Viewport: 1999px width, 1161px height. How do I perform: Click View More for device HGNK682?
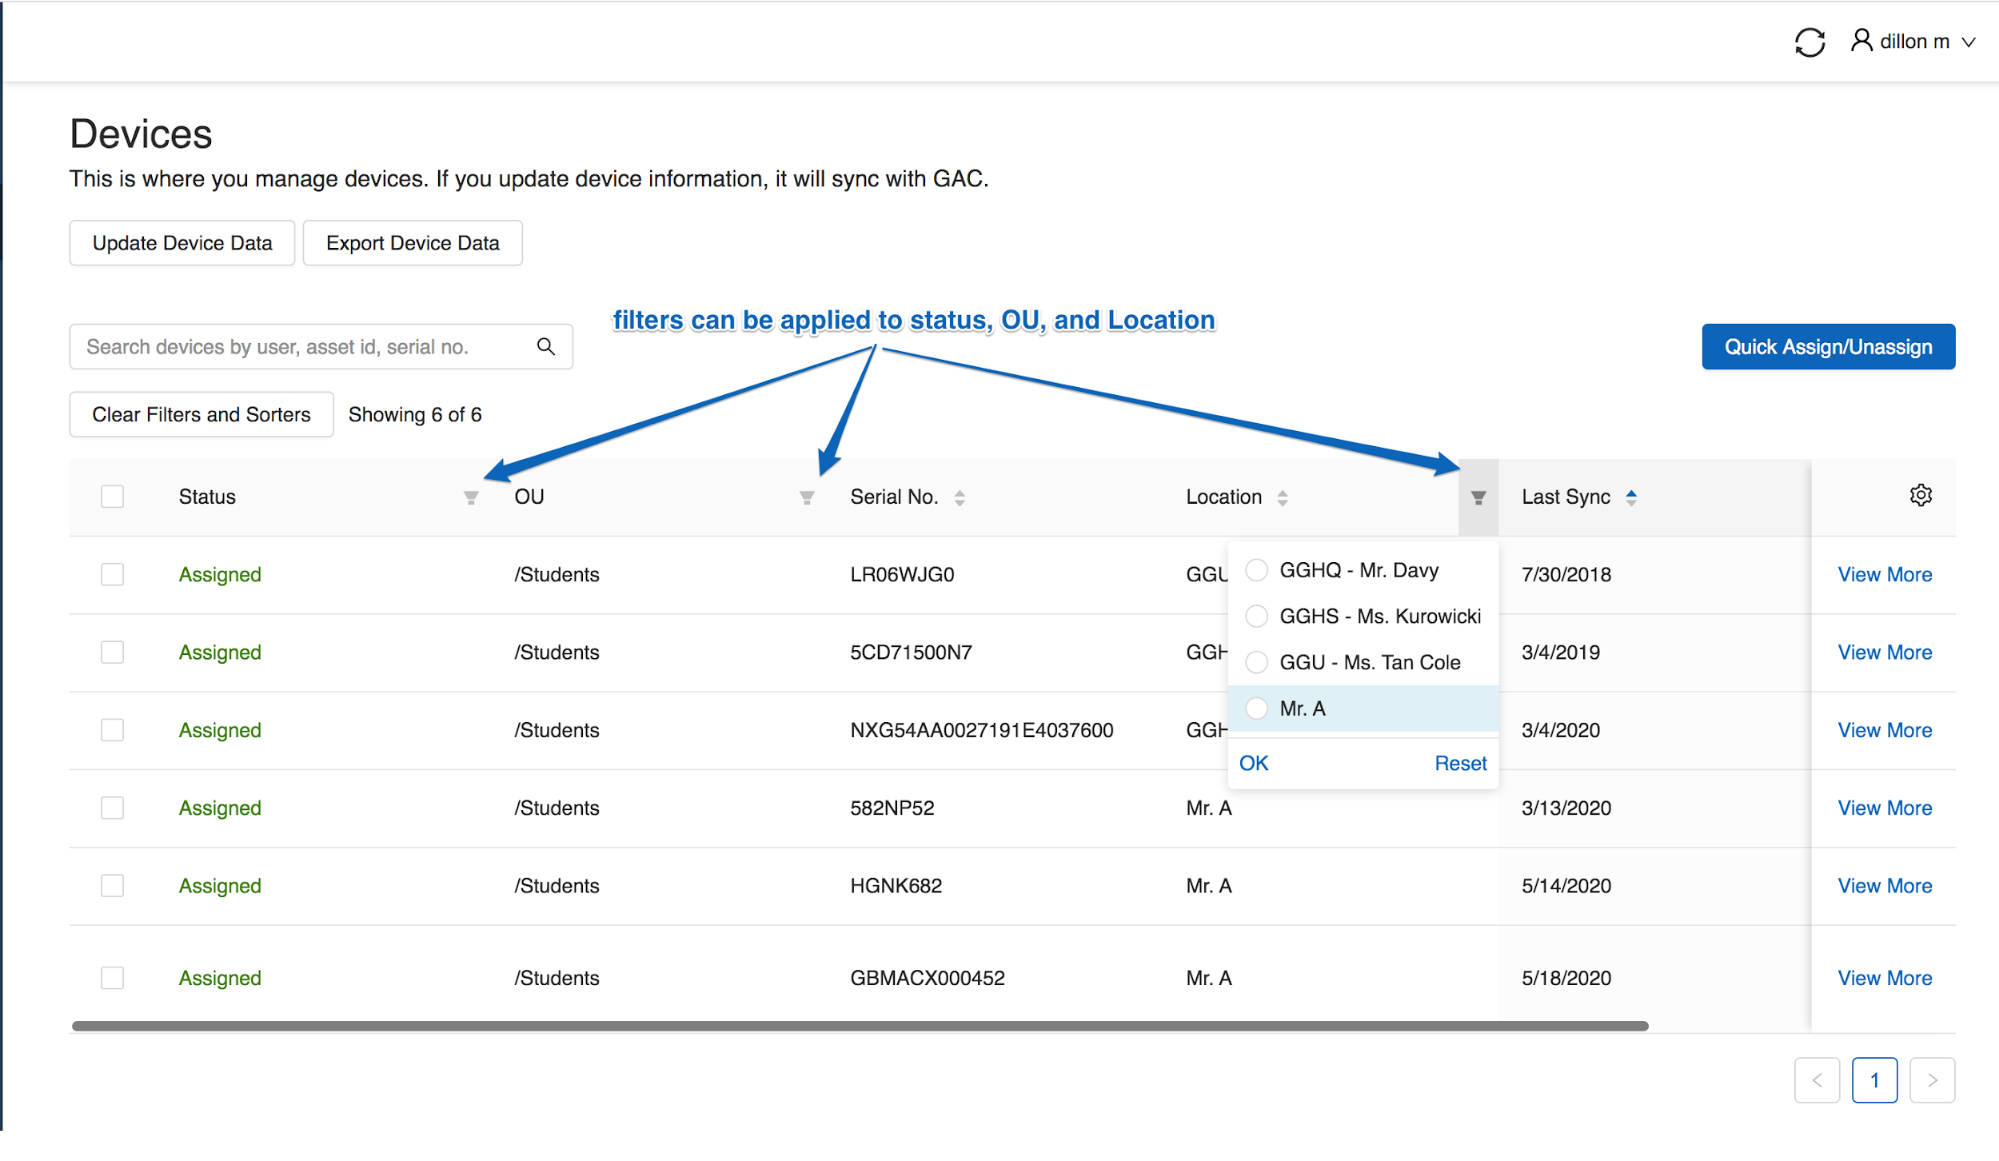tap(1884, 885)
